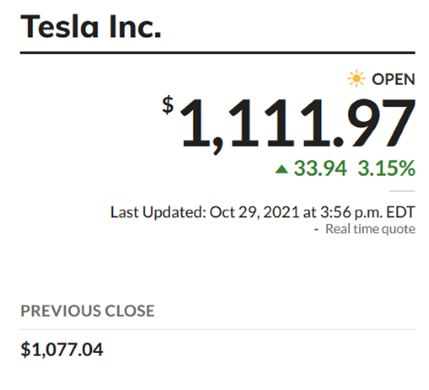Click the short gray divider under the change

pos(402,191)
